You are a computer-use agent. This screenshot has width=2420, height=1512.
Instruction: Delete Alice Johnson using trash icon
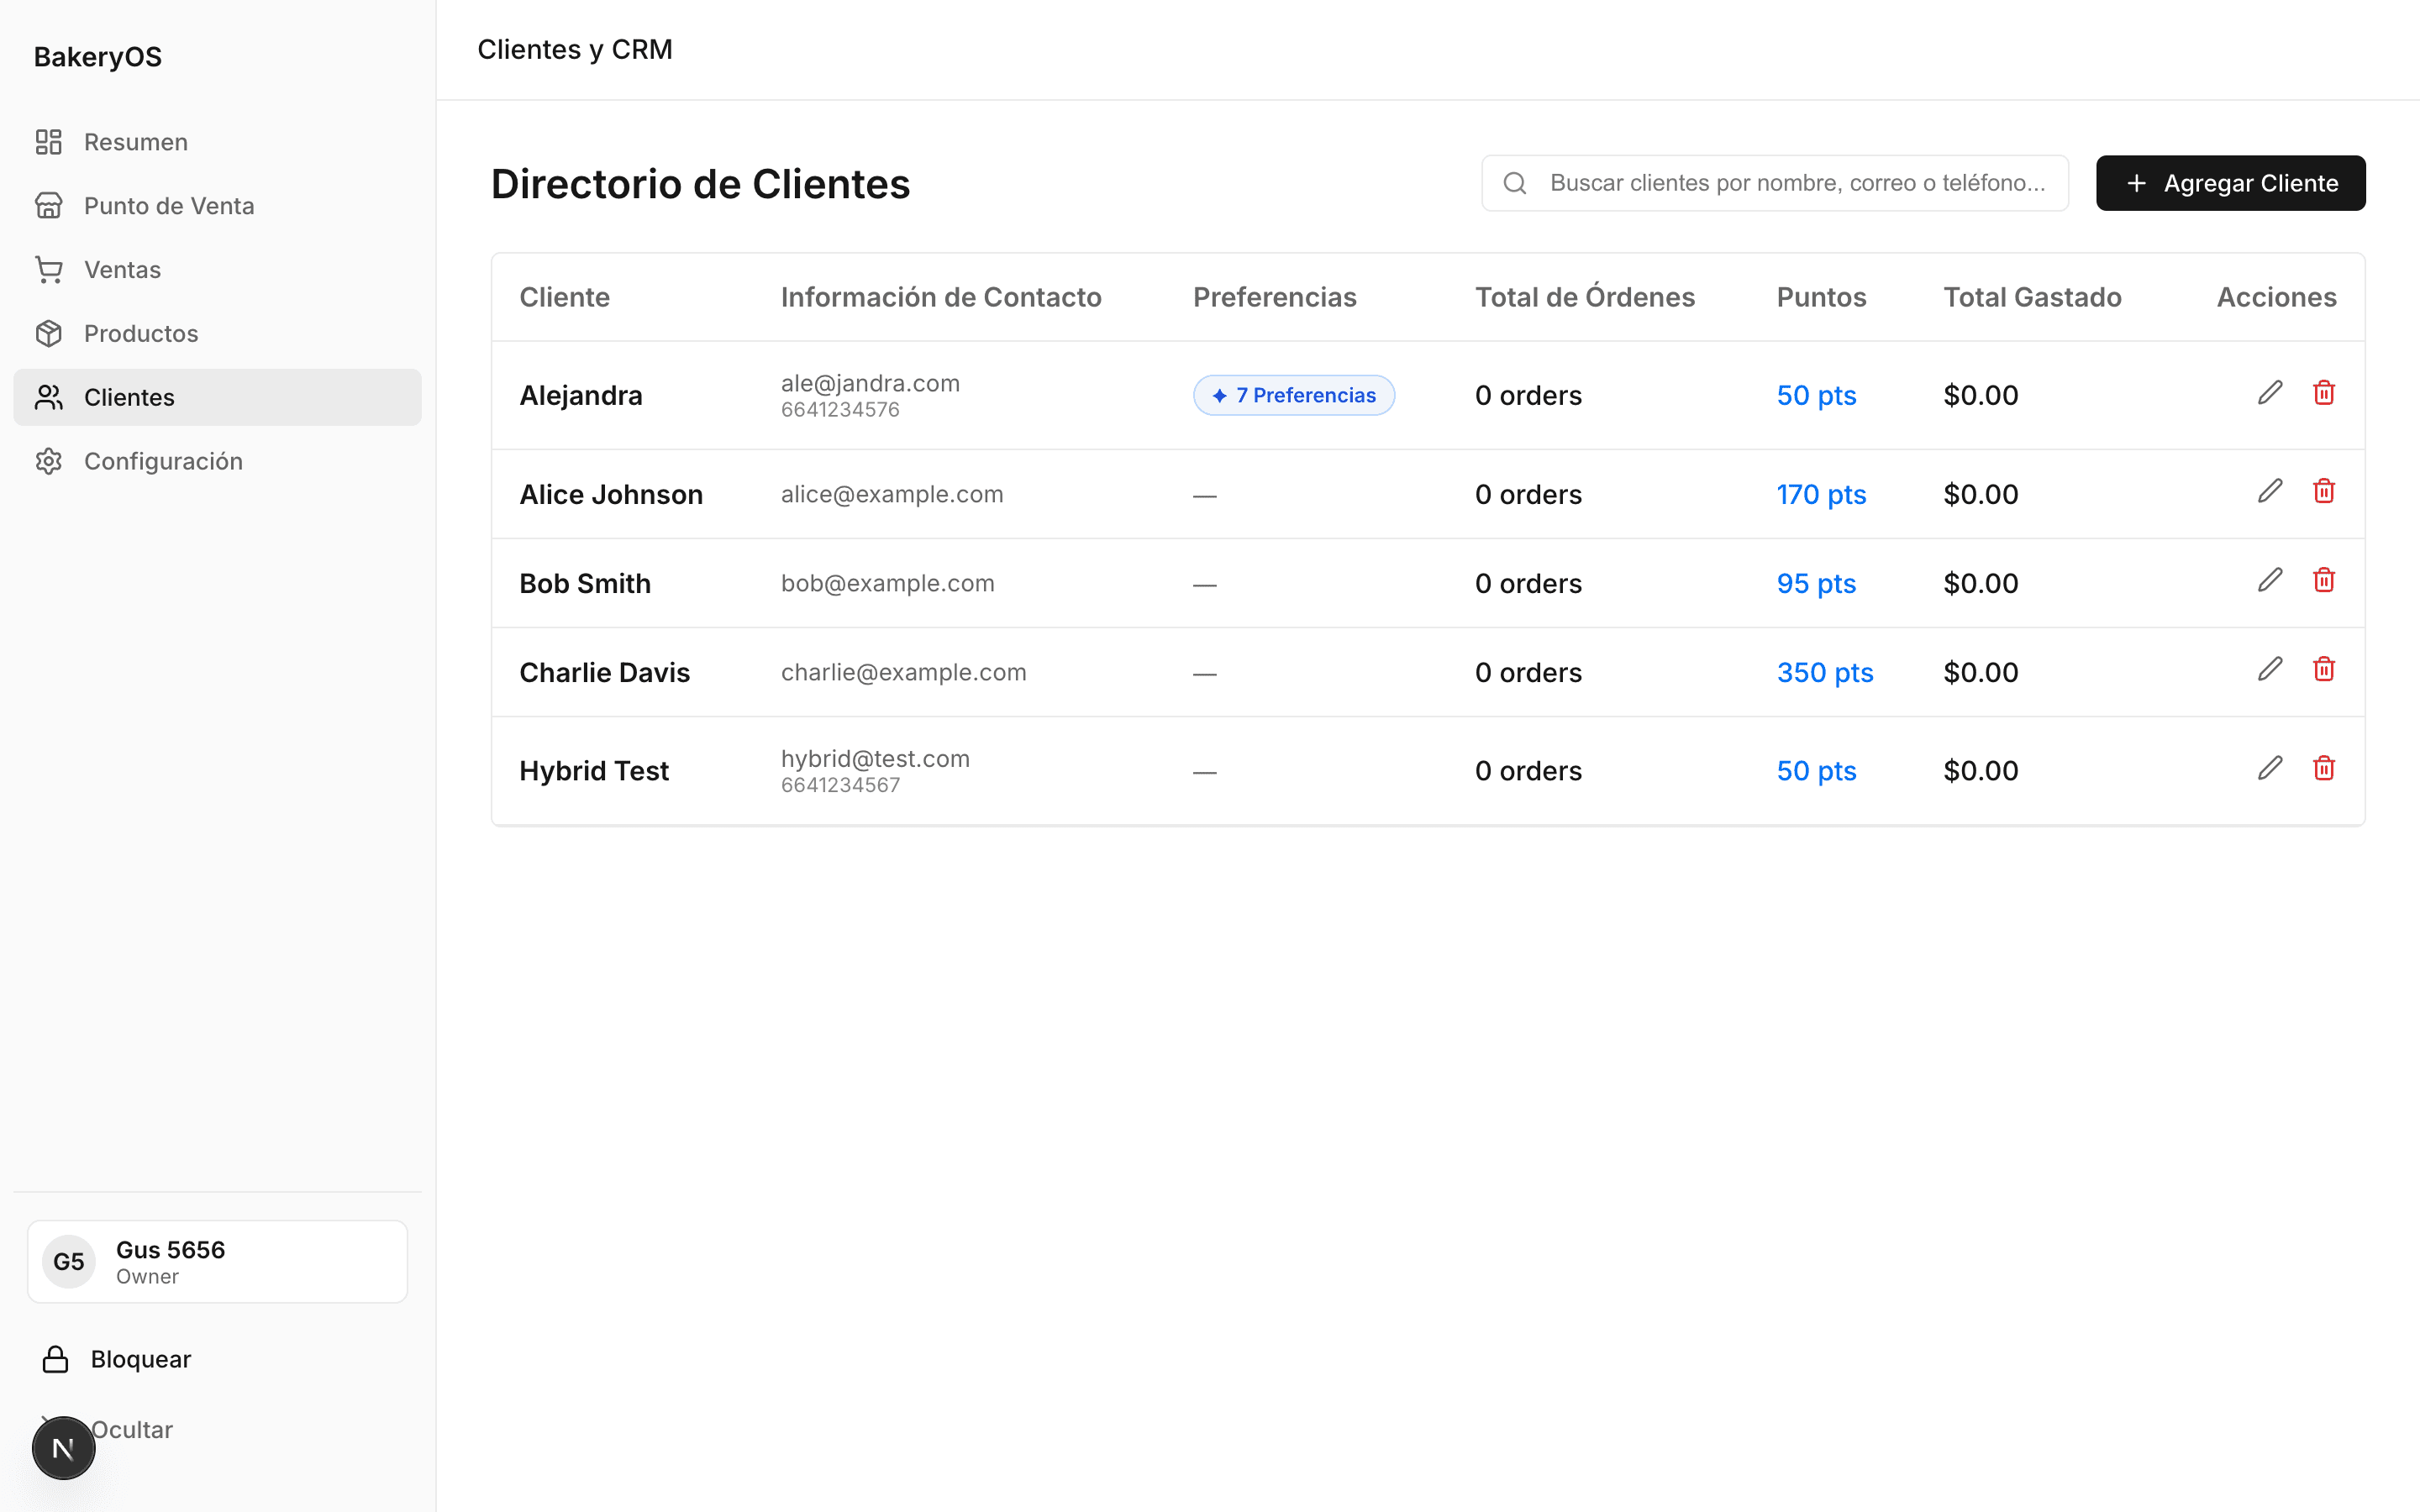[2324, 491]
